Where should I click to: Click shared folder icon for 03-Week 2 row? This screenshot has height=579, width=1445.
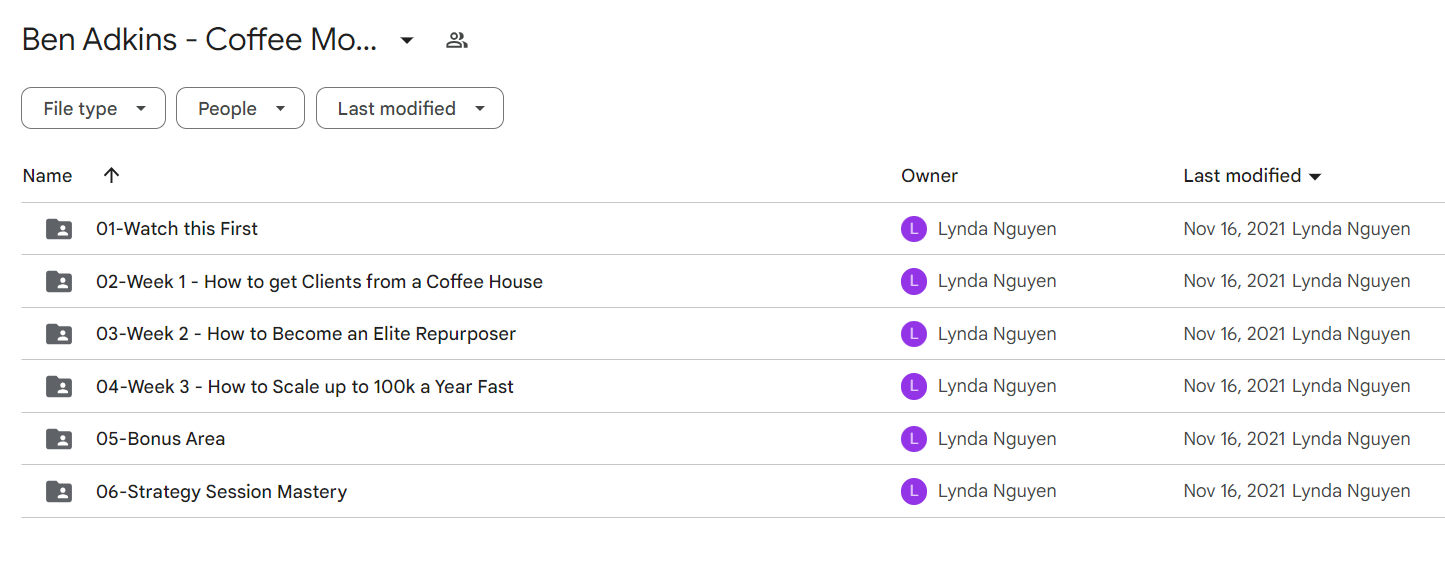coord(59,334)
